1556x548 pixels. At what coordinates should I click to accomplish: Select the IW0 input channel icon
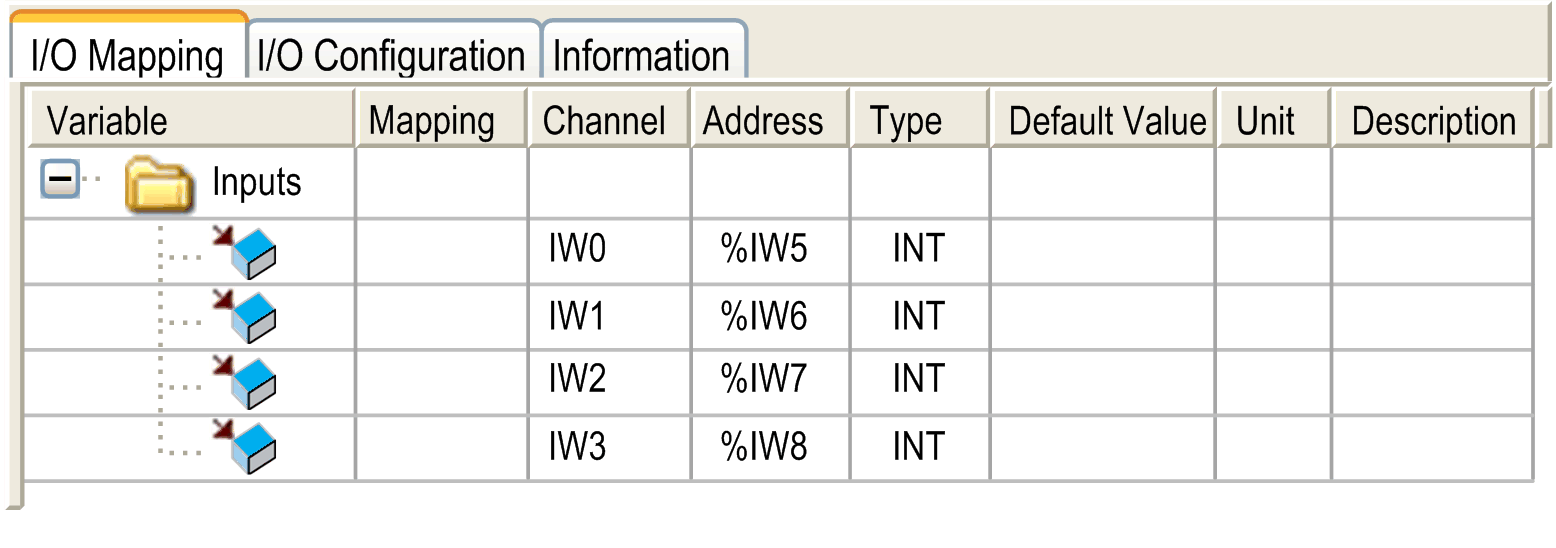pyautogui.click(x=244, y=252)
